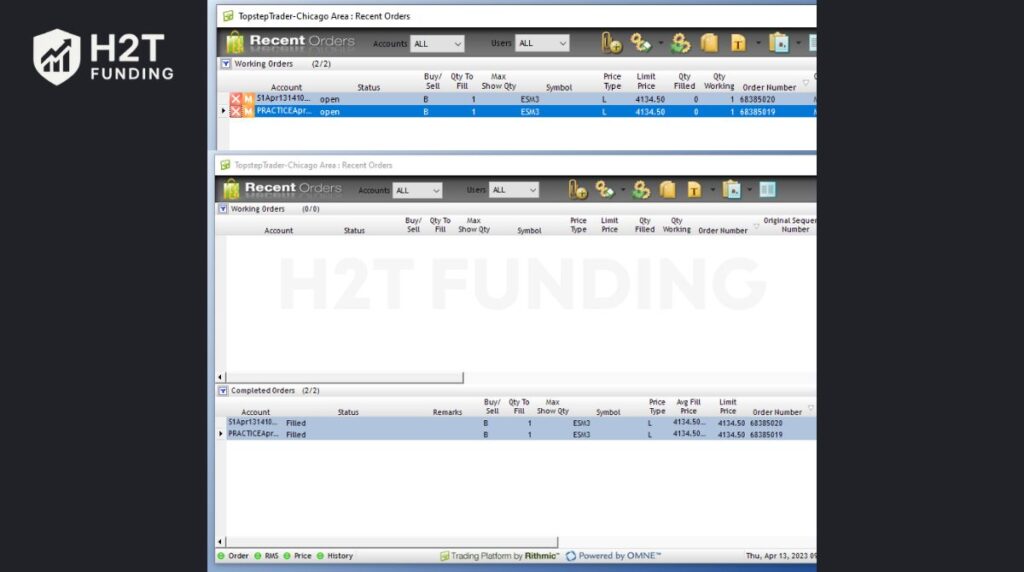
Task: Click order number 68385020 in upper window
Action: click(x=757, y=99)
